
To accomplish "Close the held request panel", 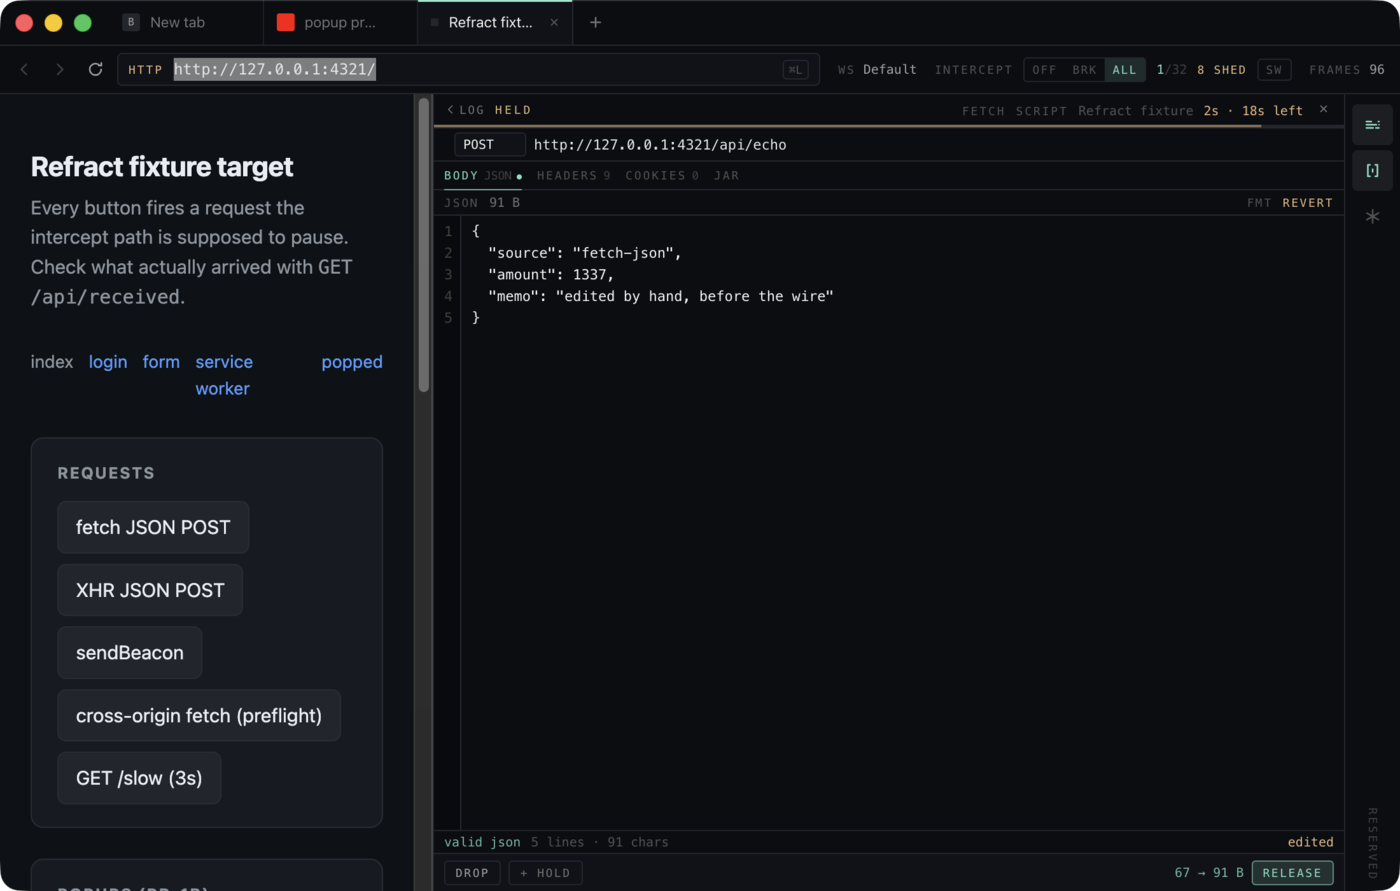I will point(1323,110).
